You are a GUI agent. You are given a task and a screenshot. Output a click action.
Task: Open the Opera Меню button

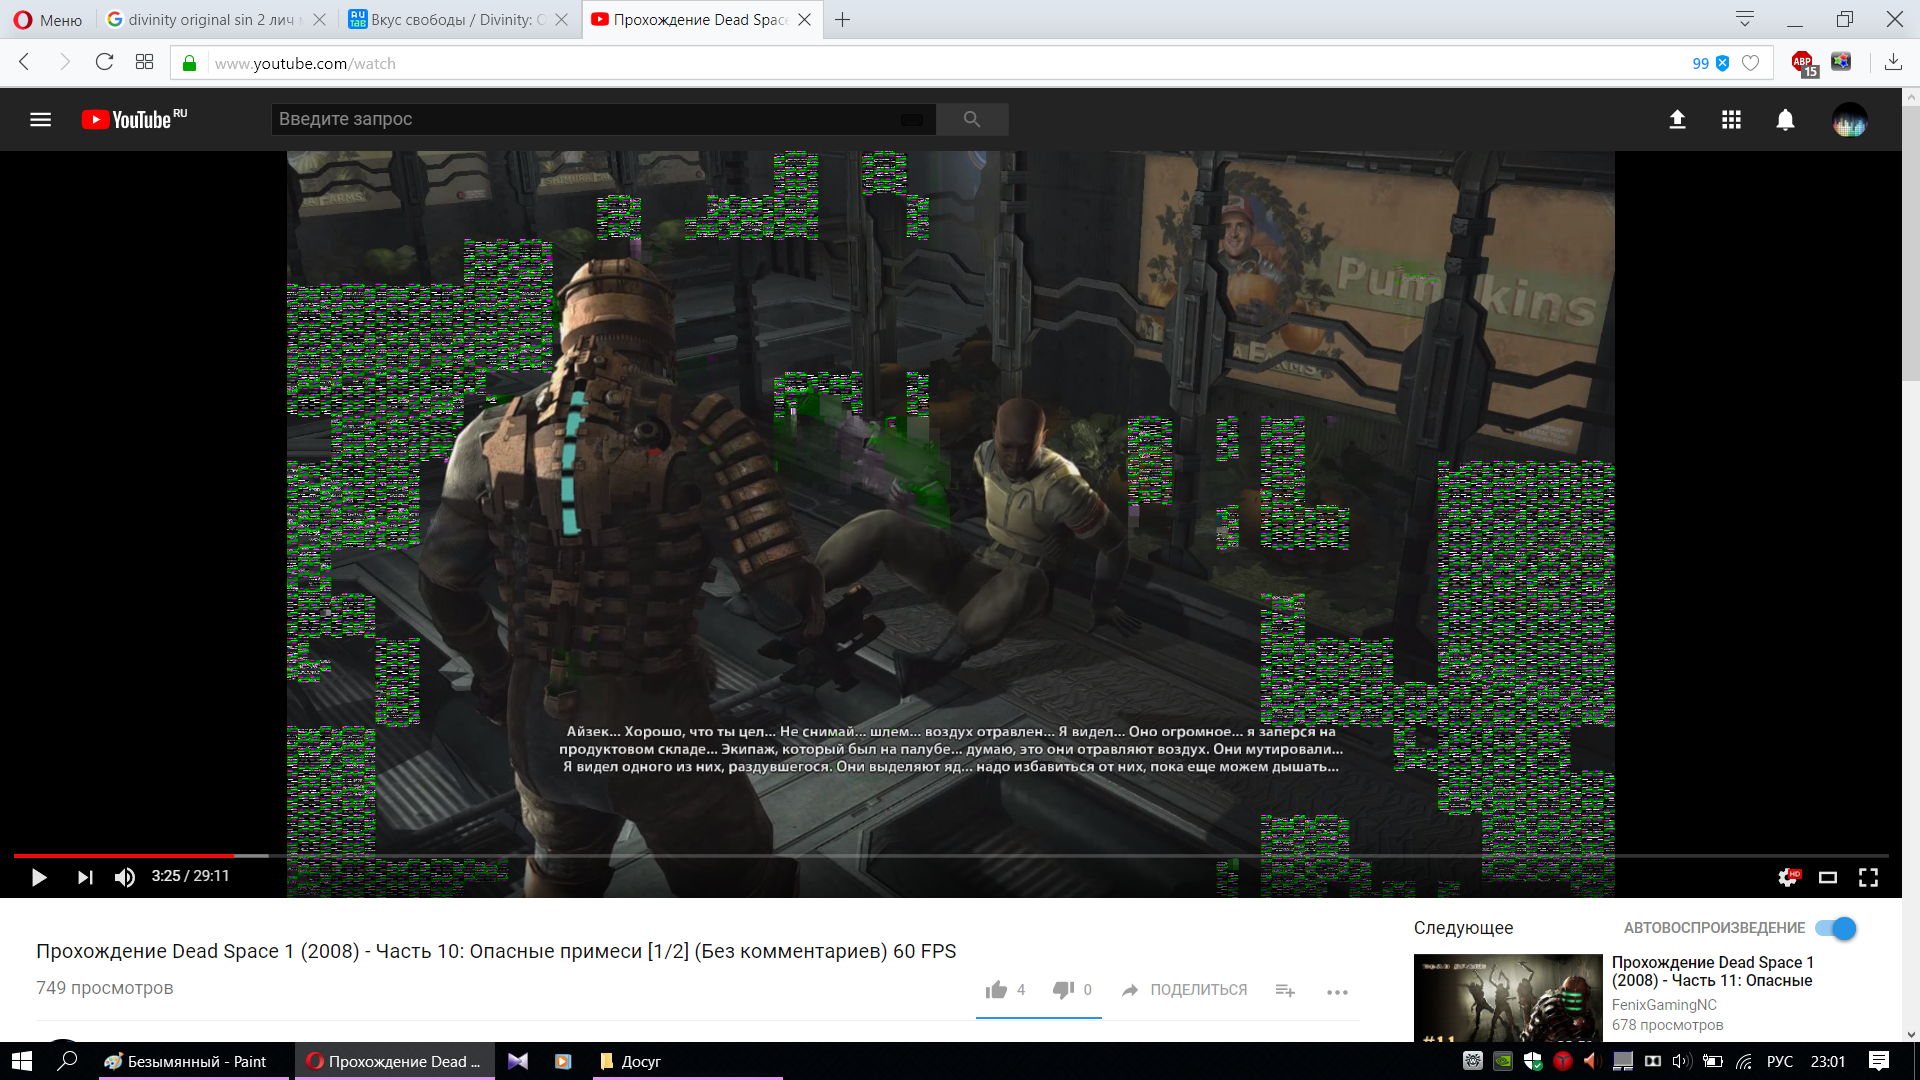(47, 20)
